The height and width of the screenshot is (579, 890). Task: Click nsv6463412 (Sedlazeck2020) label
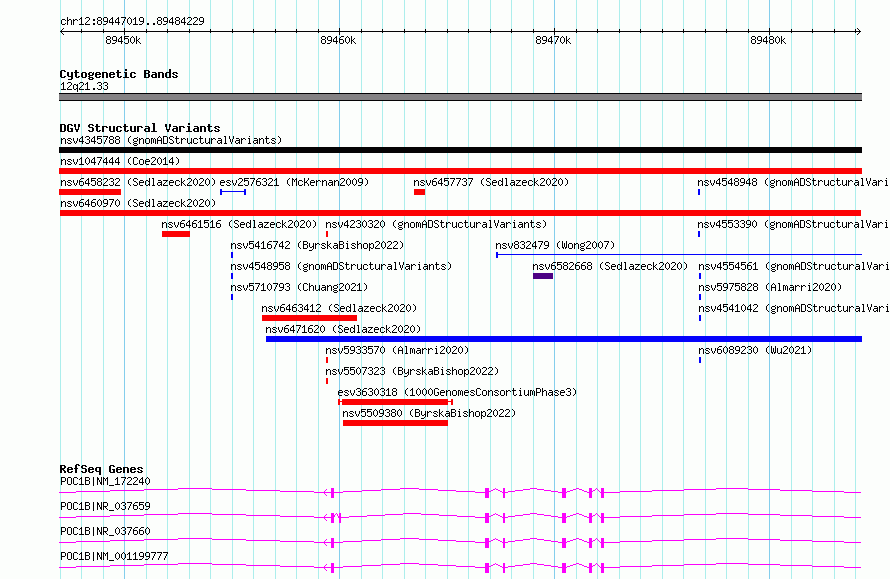(339, 308)
